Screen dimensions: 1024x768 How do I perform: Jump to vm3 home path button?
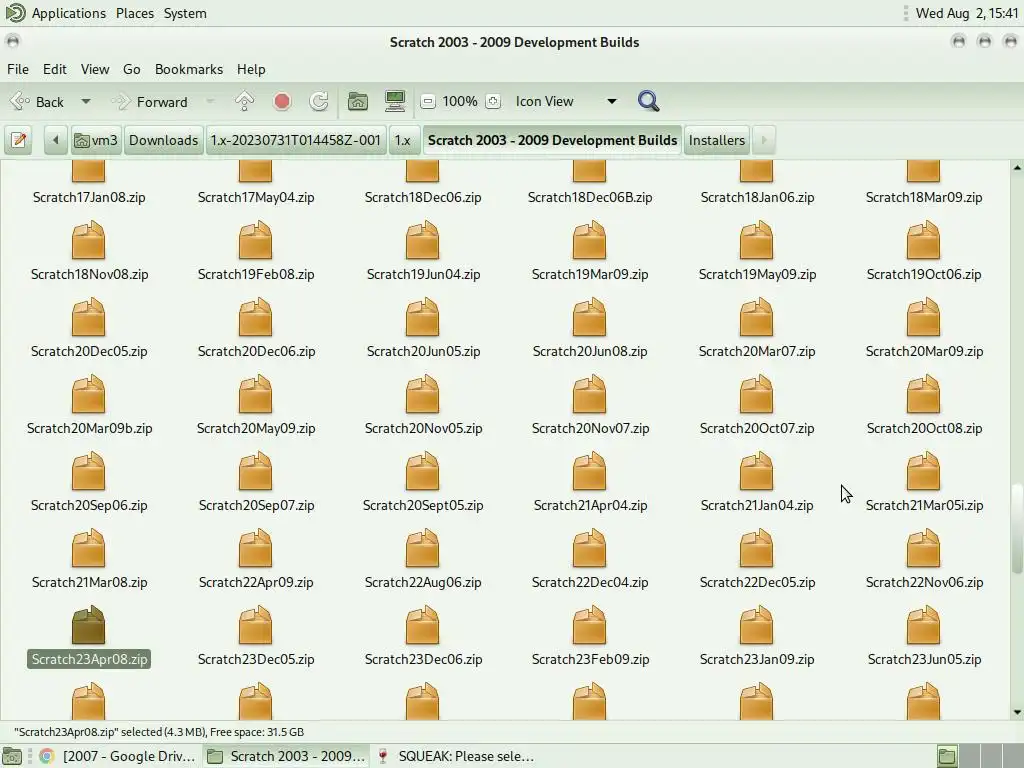point(96,140)
